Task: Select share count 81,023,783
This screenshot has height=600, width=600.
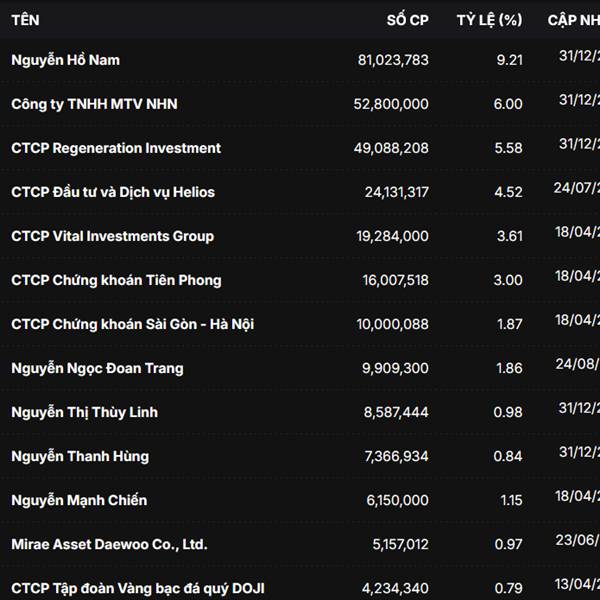Action: pos(393,60)
